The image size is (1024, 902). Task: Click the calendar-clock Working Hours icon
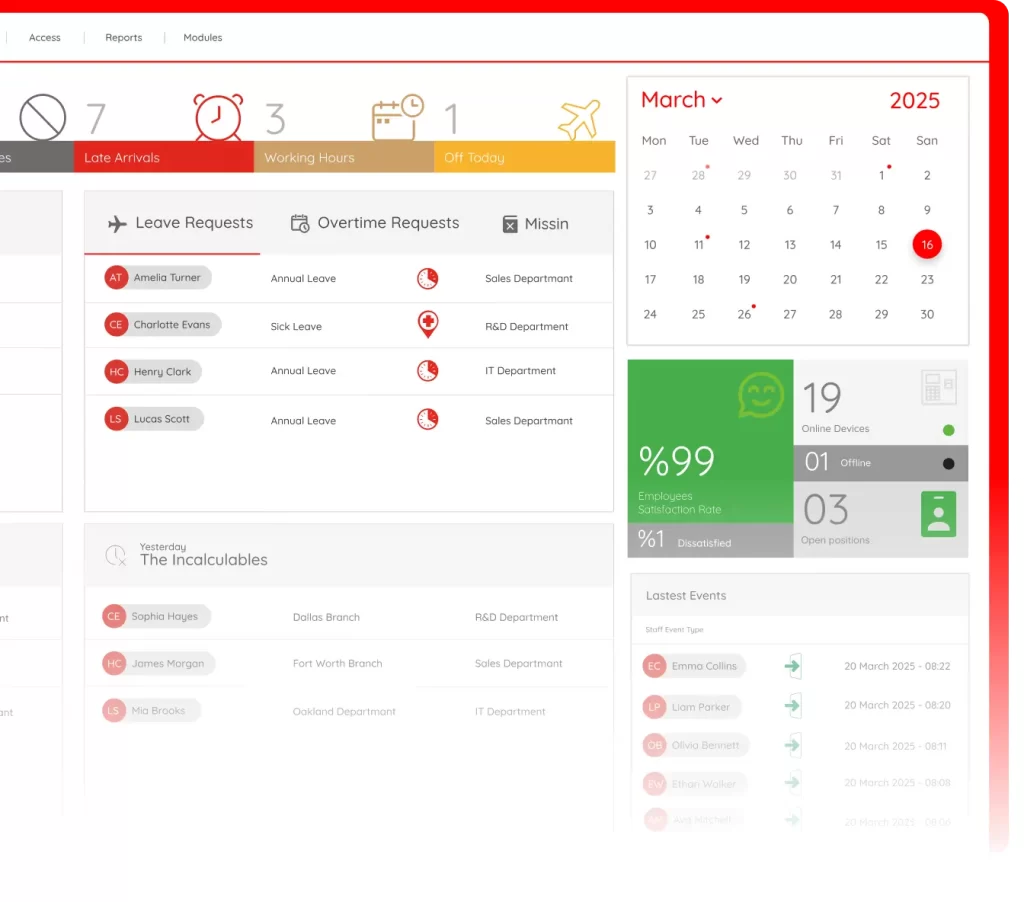pos(398,118)
